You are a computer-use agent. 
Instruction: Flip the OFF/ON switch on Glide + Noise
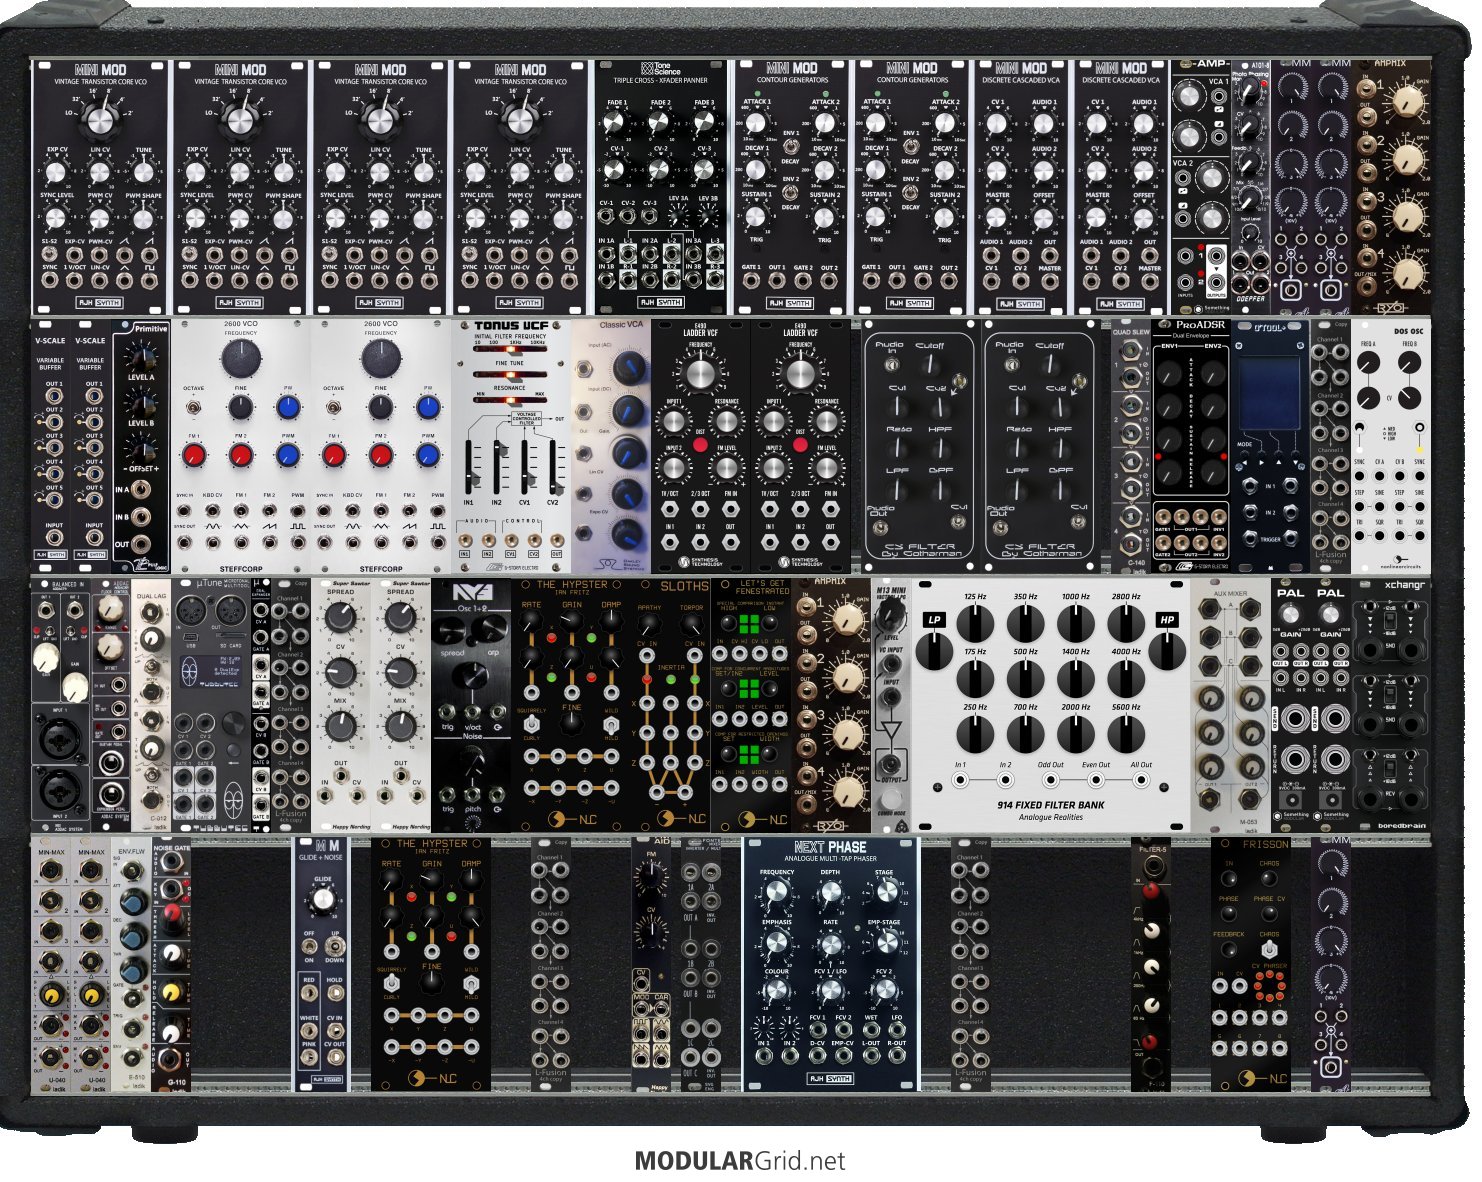[309, 947]
